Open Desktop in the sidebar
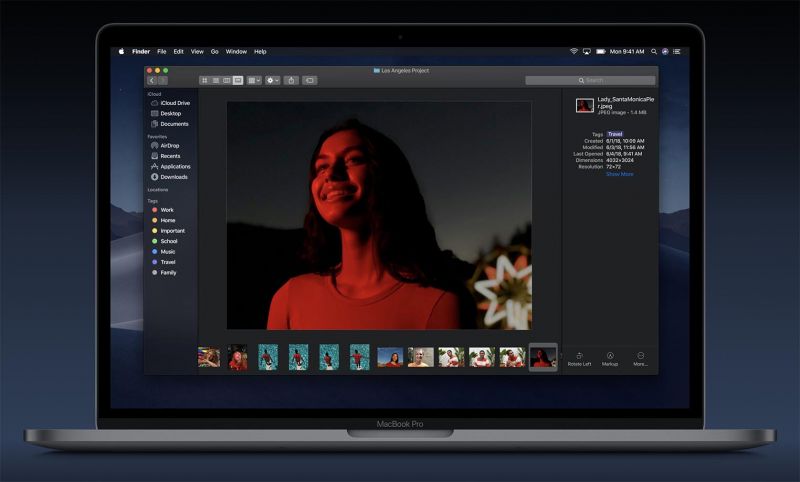800x482 pixels. [x=166, y=113]
